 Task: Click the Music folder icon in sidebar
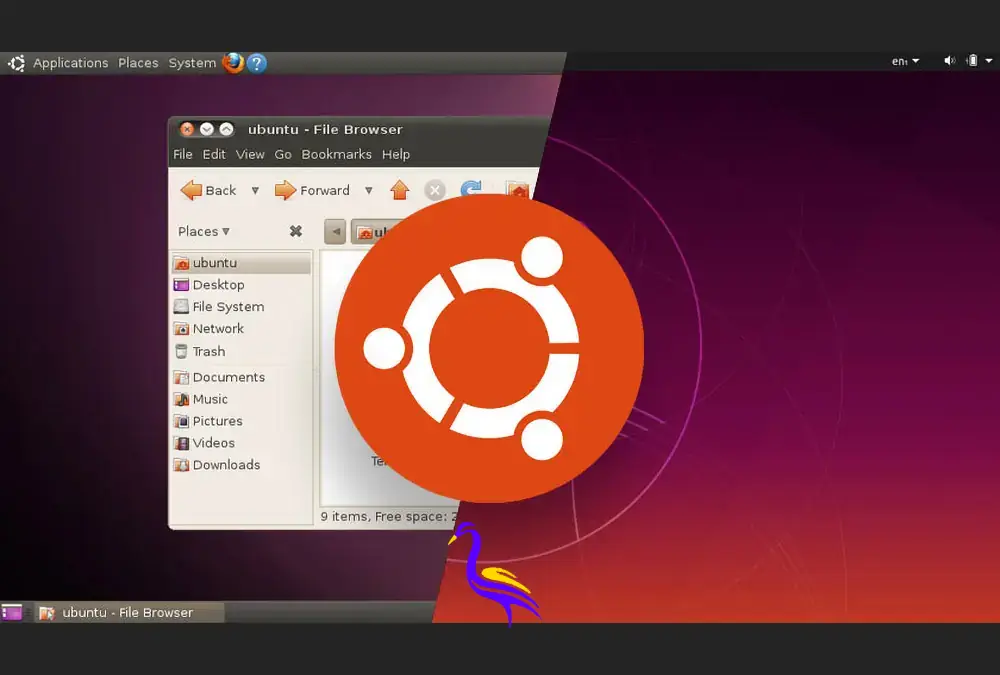pos(181,399)
